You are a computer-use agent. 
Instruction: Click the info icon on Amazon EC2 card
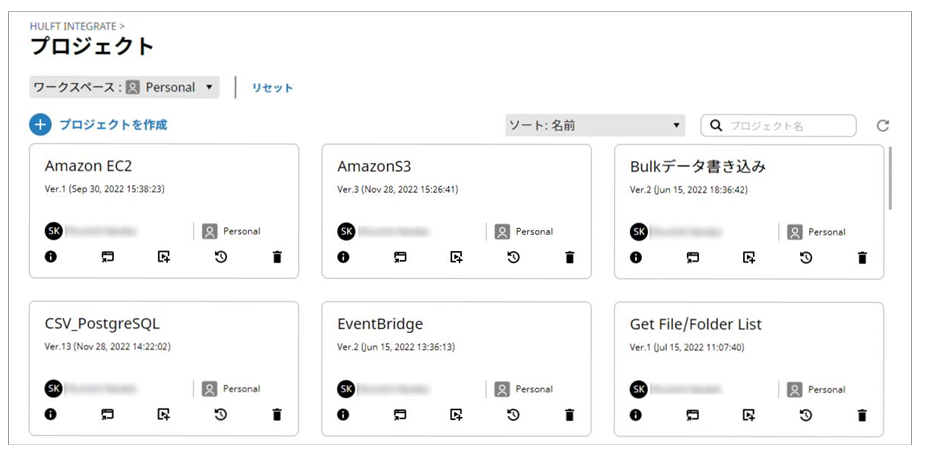coord(50,257)
